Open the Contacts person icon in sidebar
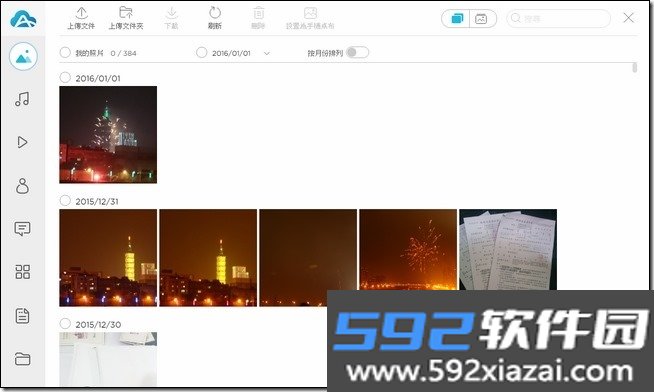This screenshot has height=392, width=654. point(23,186)
